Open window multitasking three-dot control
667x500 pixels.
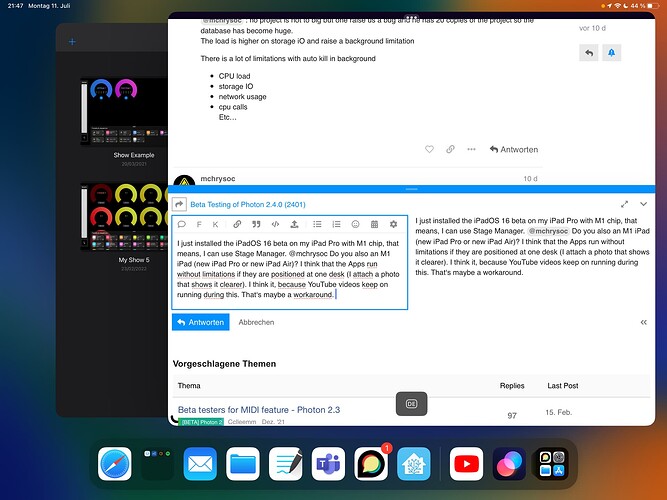click(x=411, y=17)
